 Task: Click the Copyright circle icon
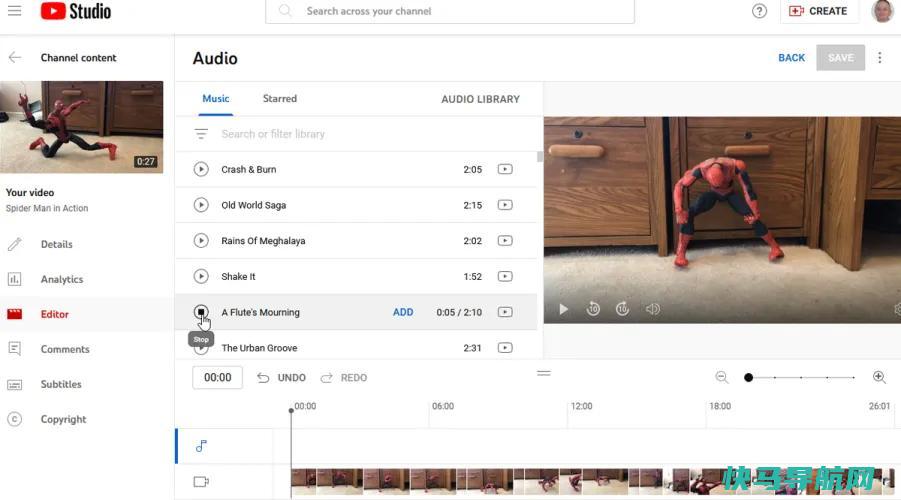[x=14, y=419]
